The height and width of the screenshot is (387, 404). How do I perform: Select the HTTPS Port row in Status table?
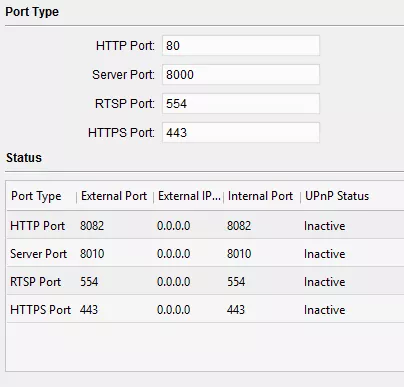click(205, 309)
